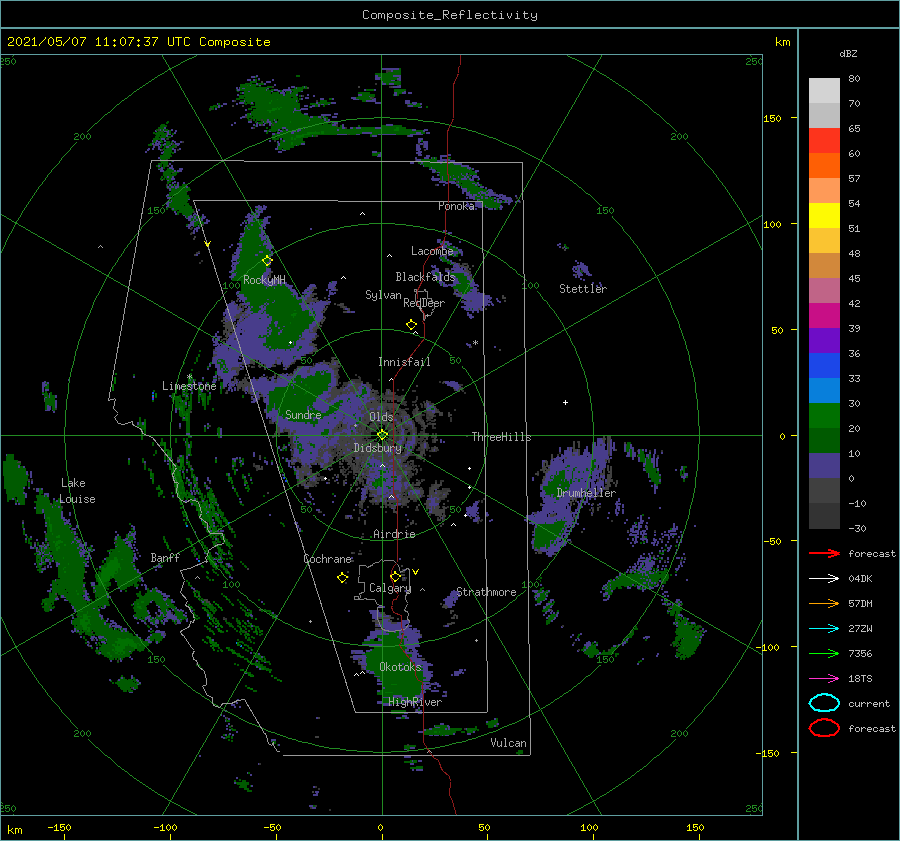This screenshot has width=900, height=841.
Task: Click the Drumheller label
Action: pos(586,493)
